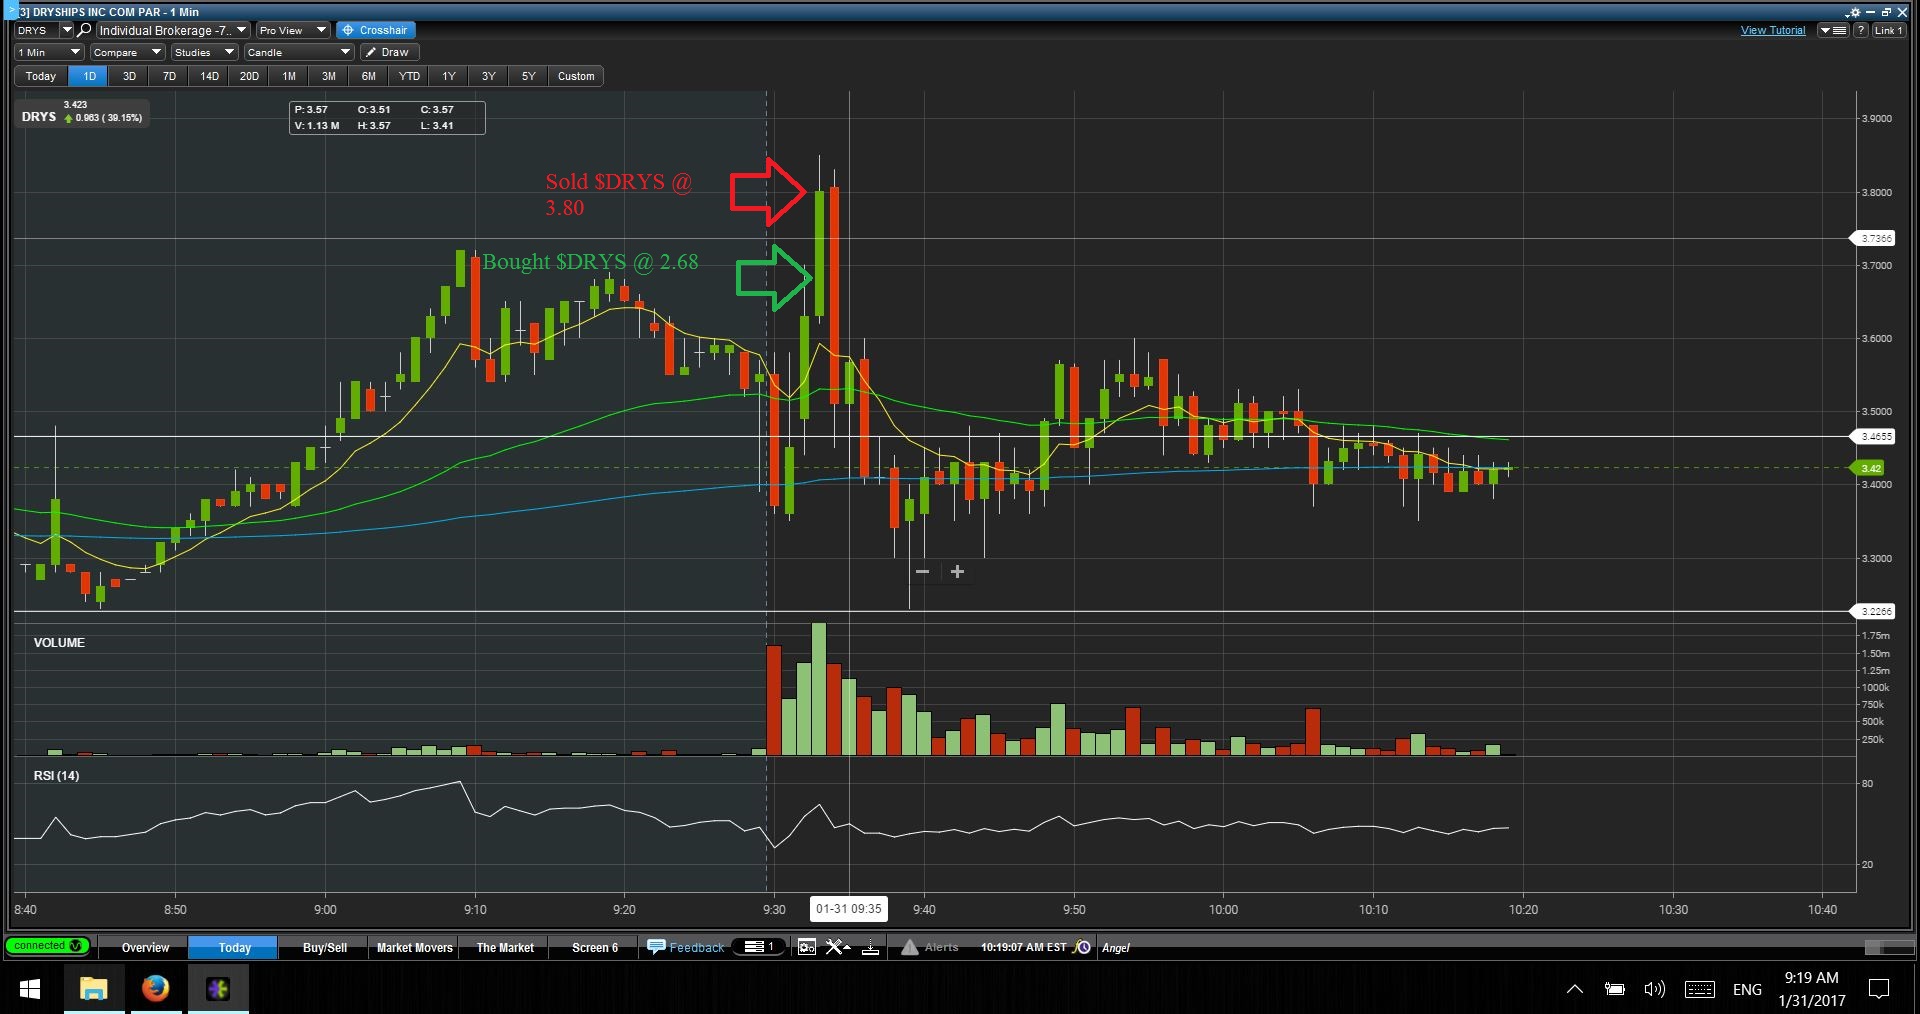Screen dimensions: 1920x1014
Task: Click the download tray icon
Action: click(x=871, y=948)
